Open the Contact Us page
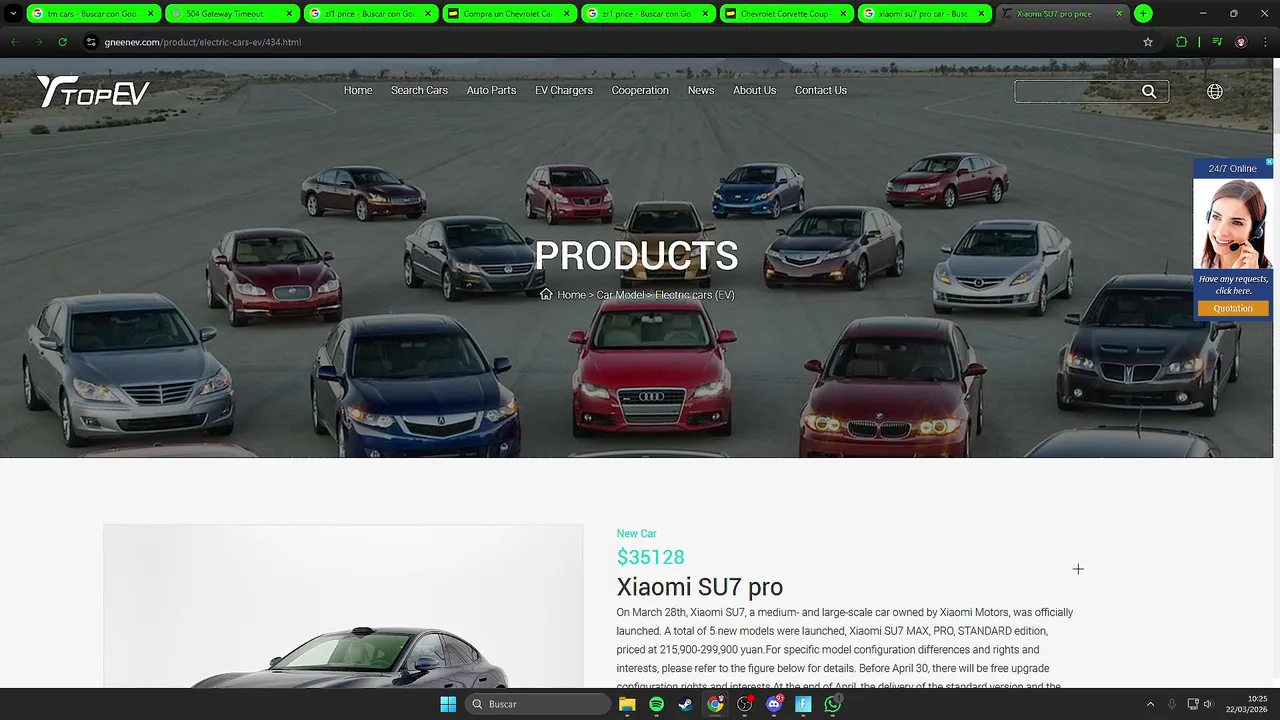This screenshot has height=720, width=1280. [821, 90]
